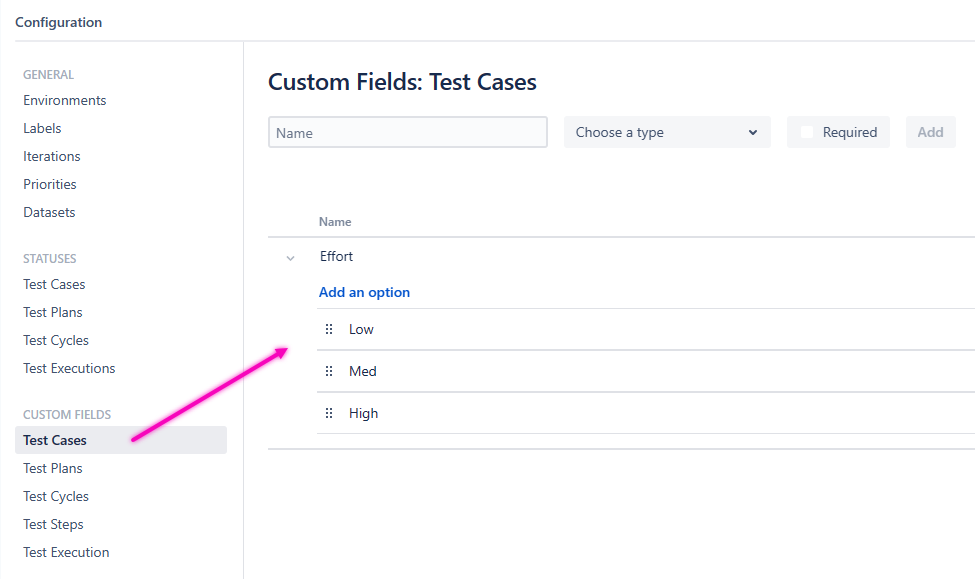
Task: Open the Choose a type dropdown
Action: click(667, 132)
